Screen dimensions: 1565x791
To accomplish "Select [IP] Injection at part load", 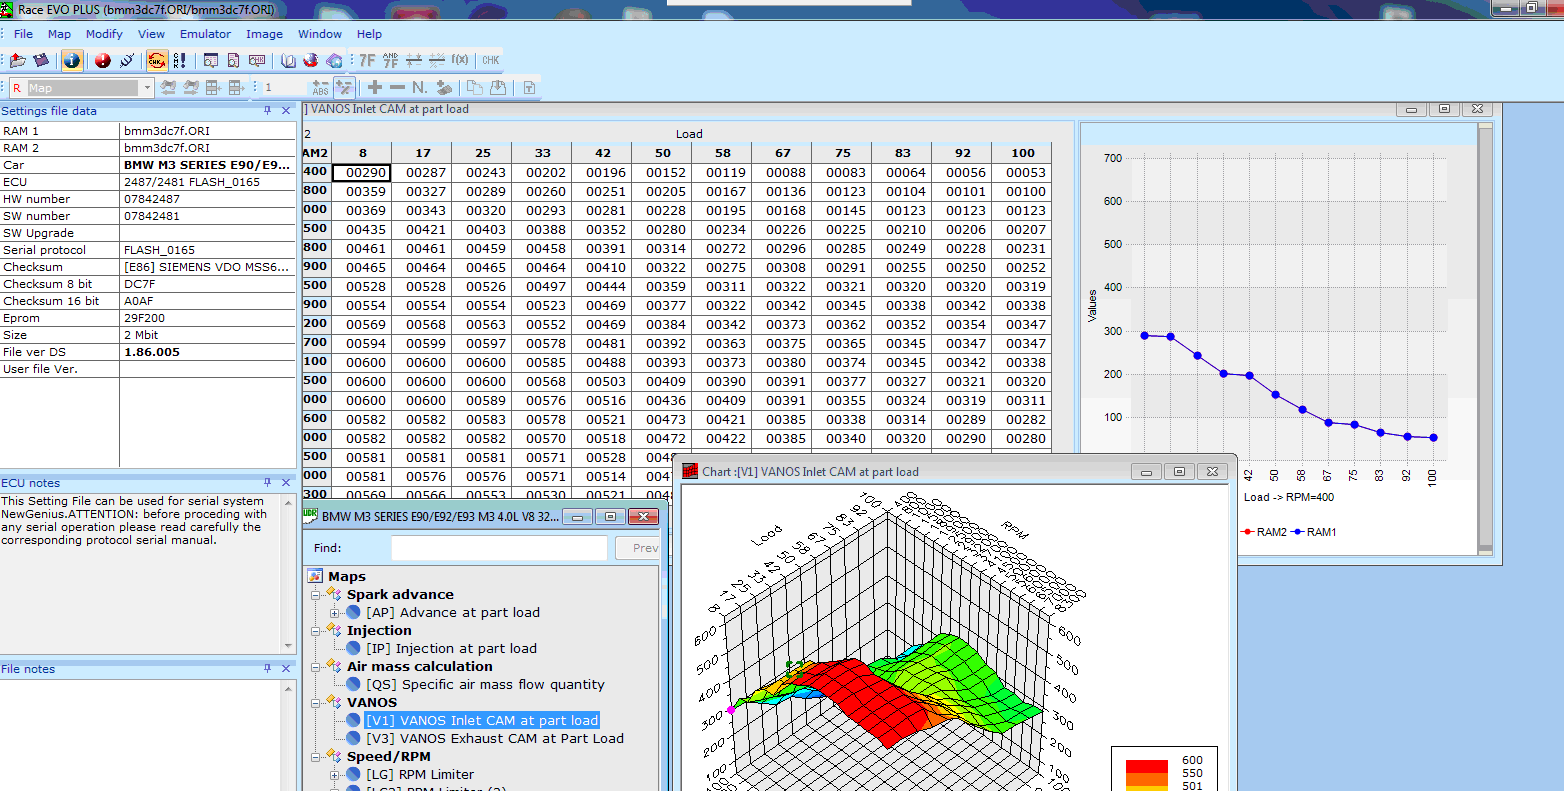I will 452,649.
